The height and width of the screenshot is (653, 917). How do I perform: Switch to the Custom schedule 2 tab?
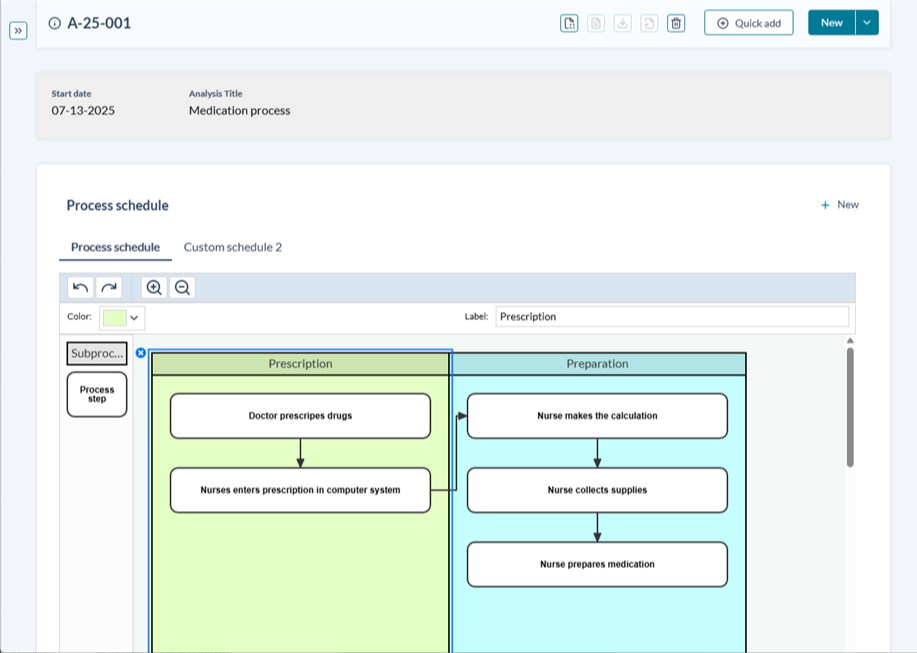233,247
